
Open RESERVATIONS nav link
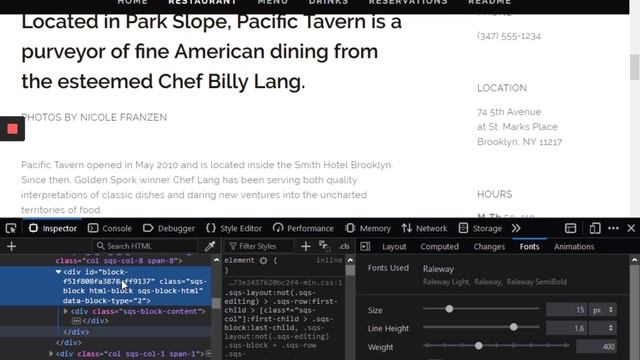click(x=408, y=2)
